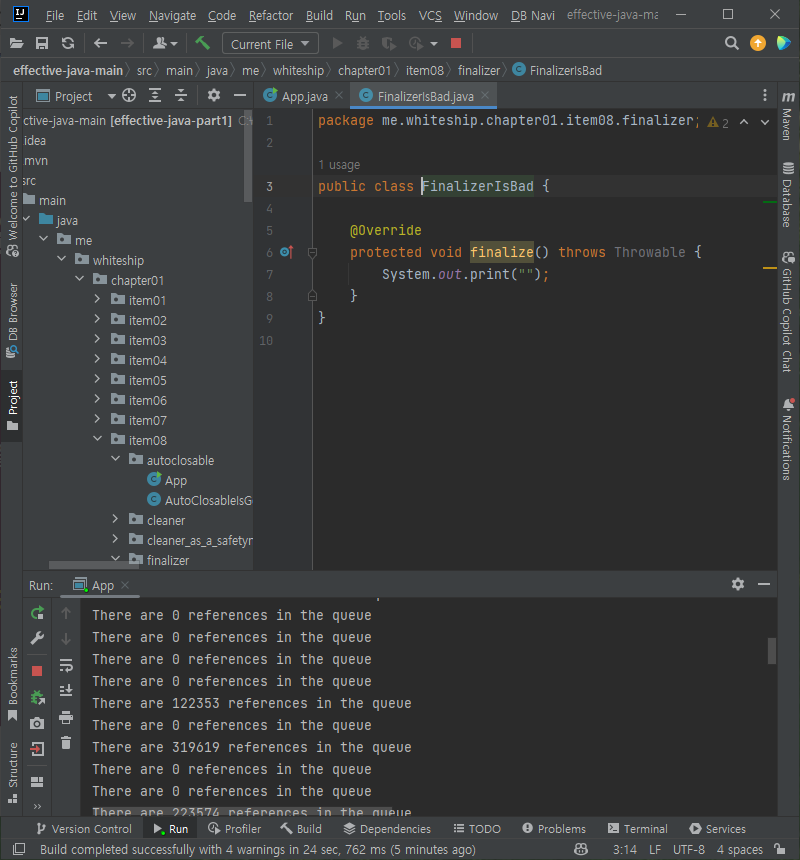
Task: Click the Synchronize reload icon in toolbar
Action: tap(68, 43)
